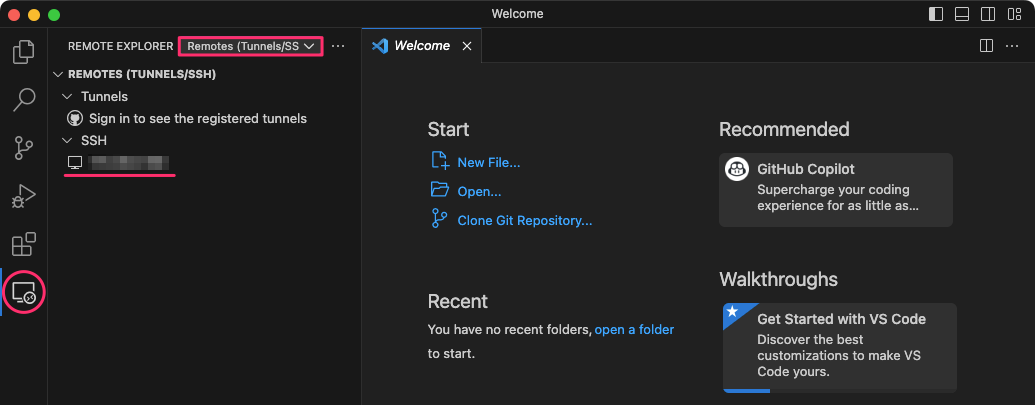1035x405 pixels.
Task: Click the Start heading text
Action: click(x=448, y=129)
